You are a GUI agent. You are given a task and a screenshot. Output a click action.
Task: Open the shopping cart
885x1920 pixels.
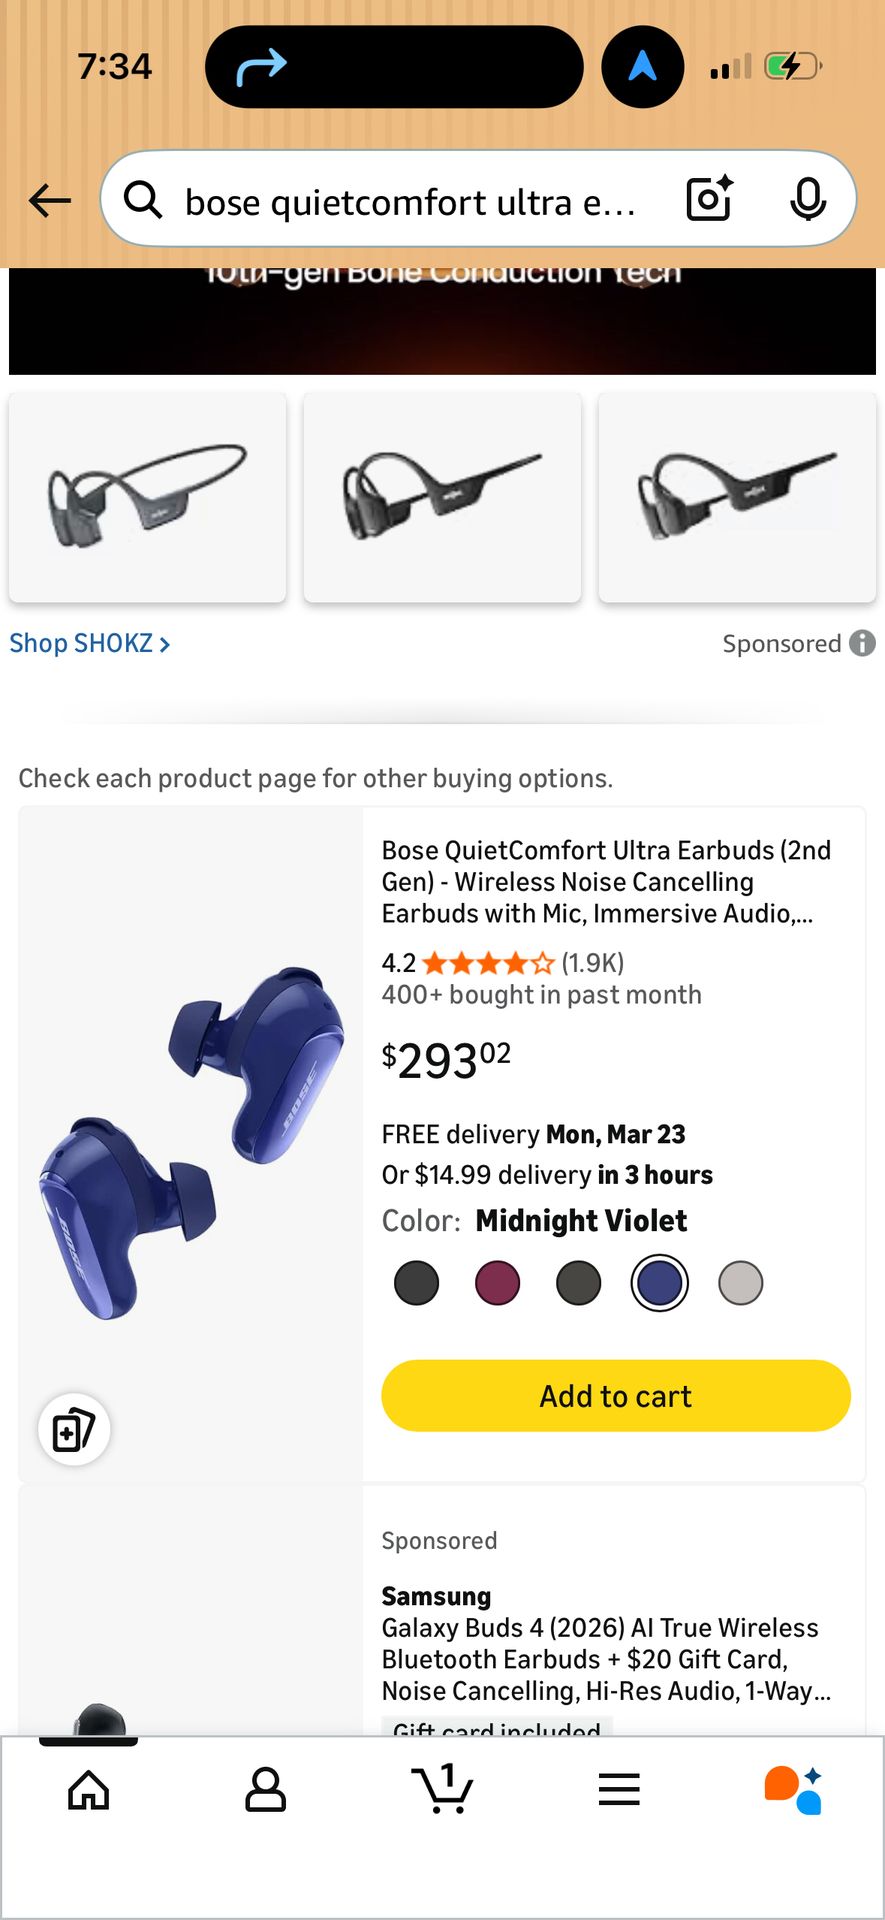click(x=442, y=1788)
